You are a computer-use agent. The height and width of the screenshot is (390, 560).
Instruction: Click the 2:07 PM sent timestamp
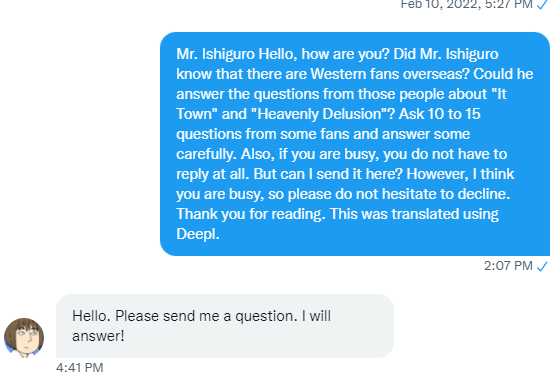click(508, 266)
